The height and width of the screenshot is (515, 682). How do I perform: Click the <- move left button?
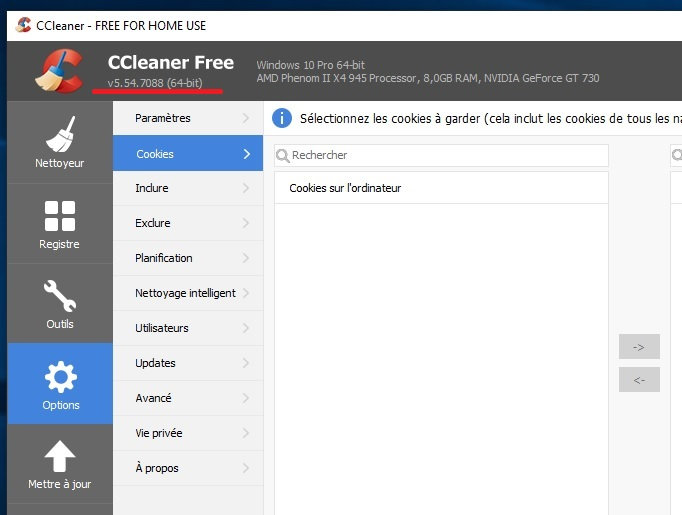[639, 380]
